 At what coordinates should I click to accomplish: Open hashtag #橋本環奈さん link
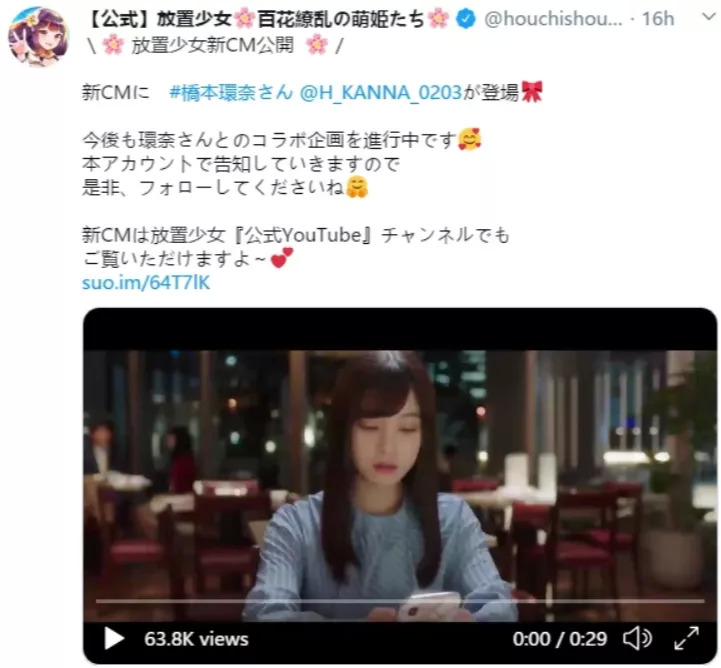pos(231,92)
